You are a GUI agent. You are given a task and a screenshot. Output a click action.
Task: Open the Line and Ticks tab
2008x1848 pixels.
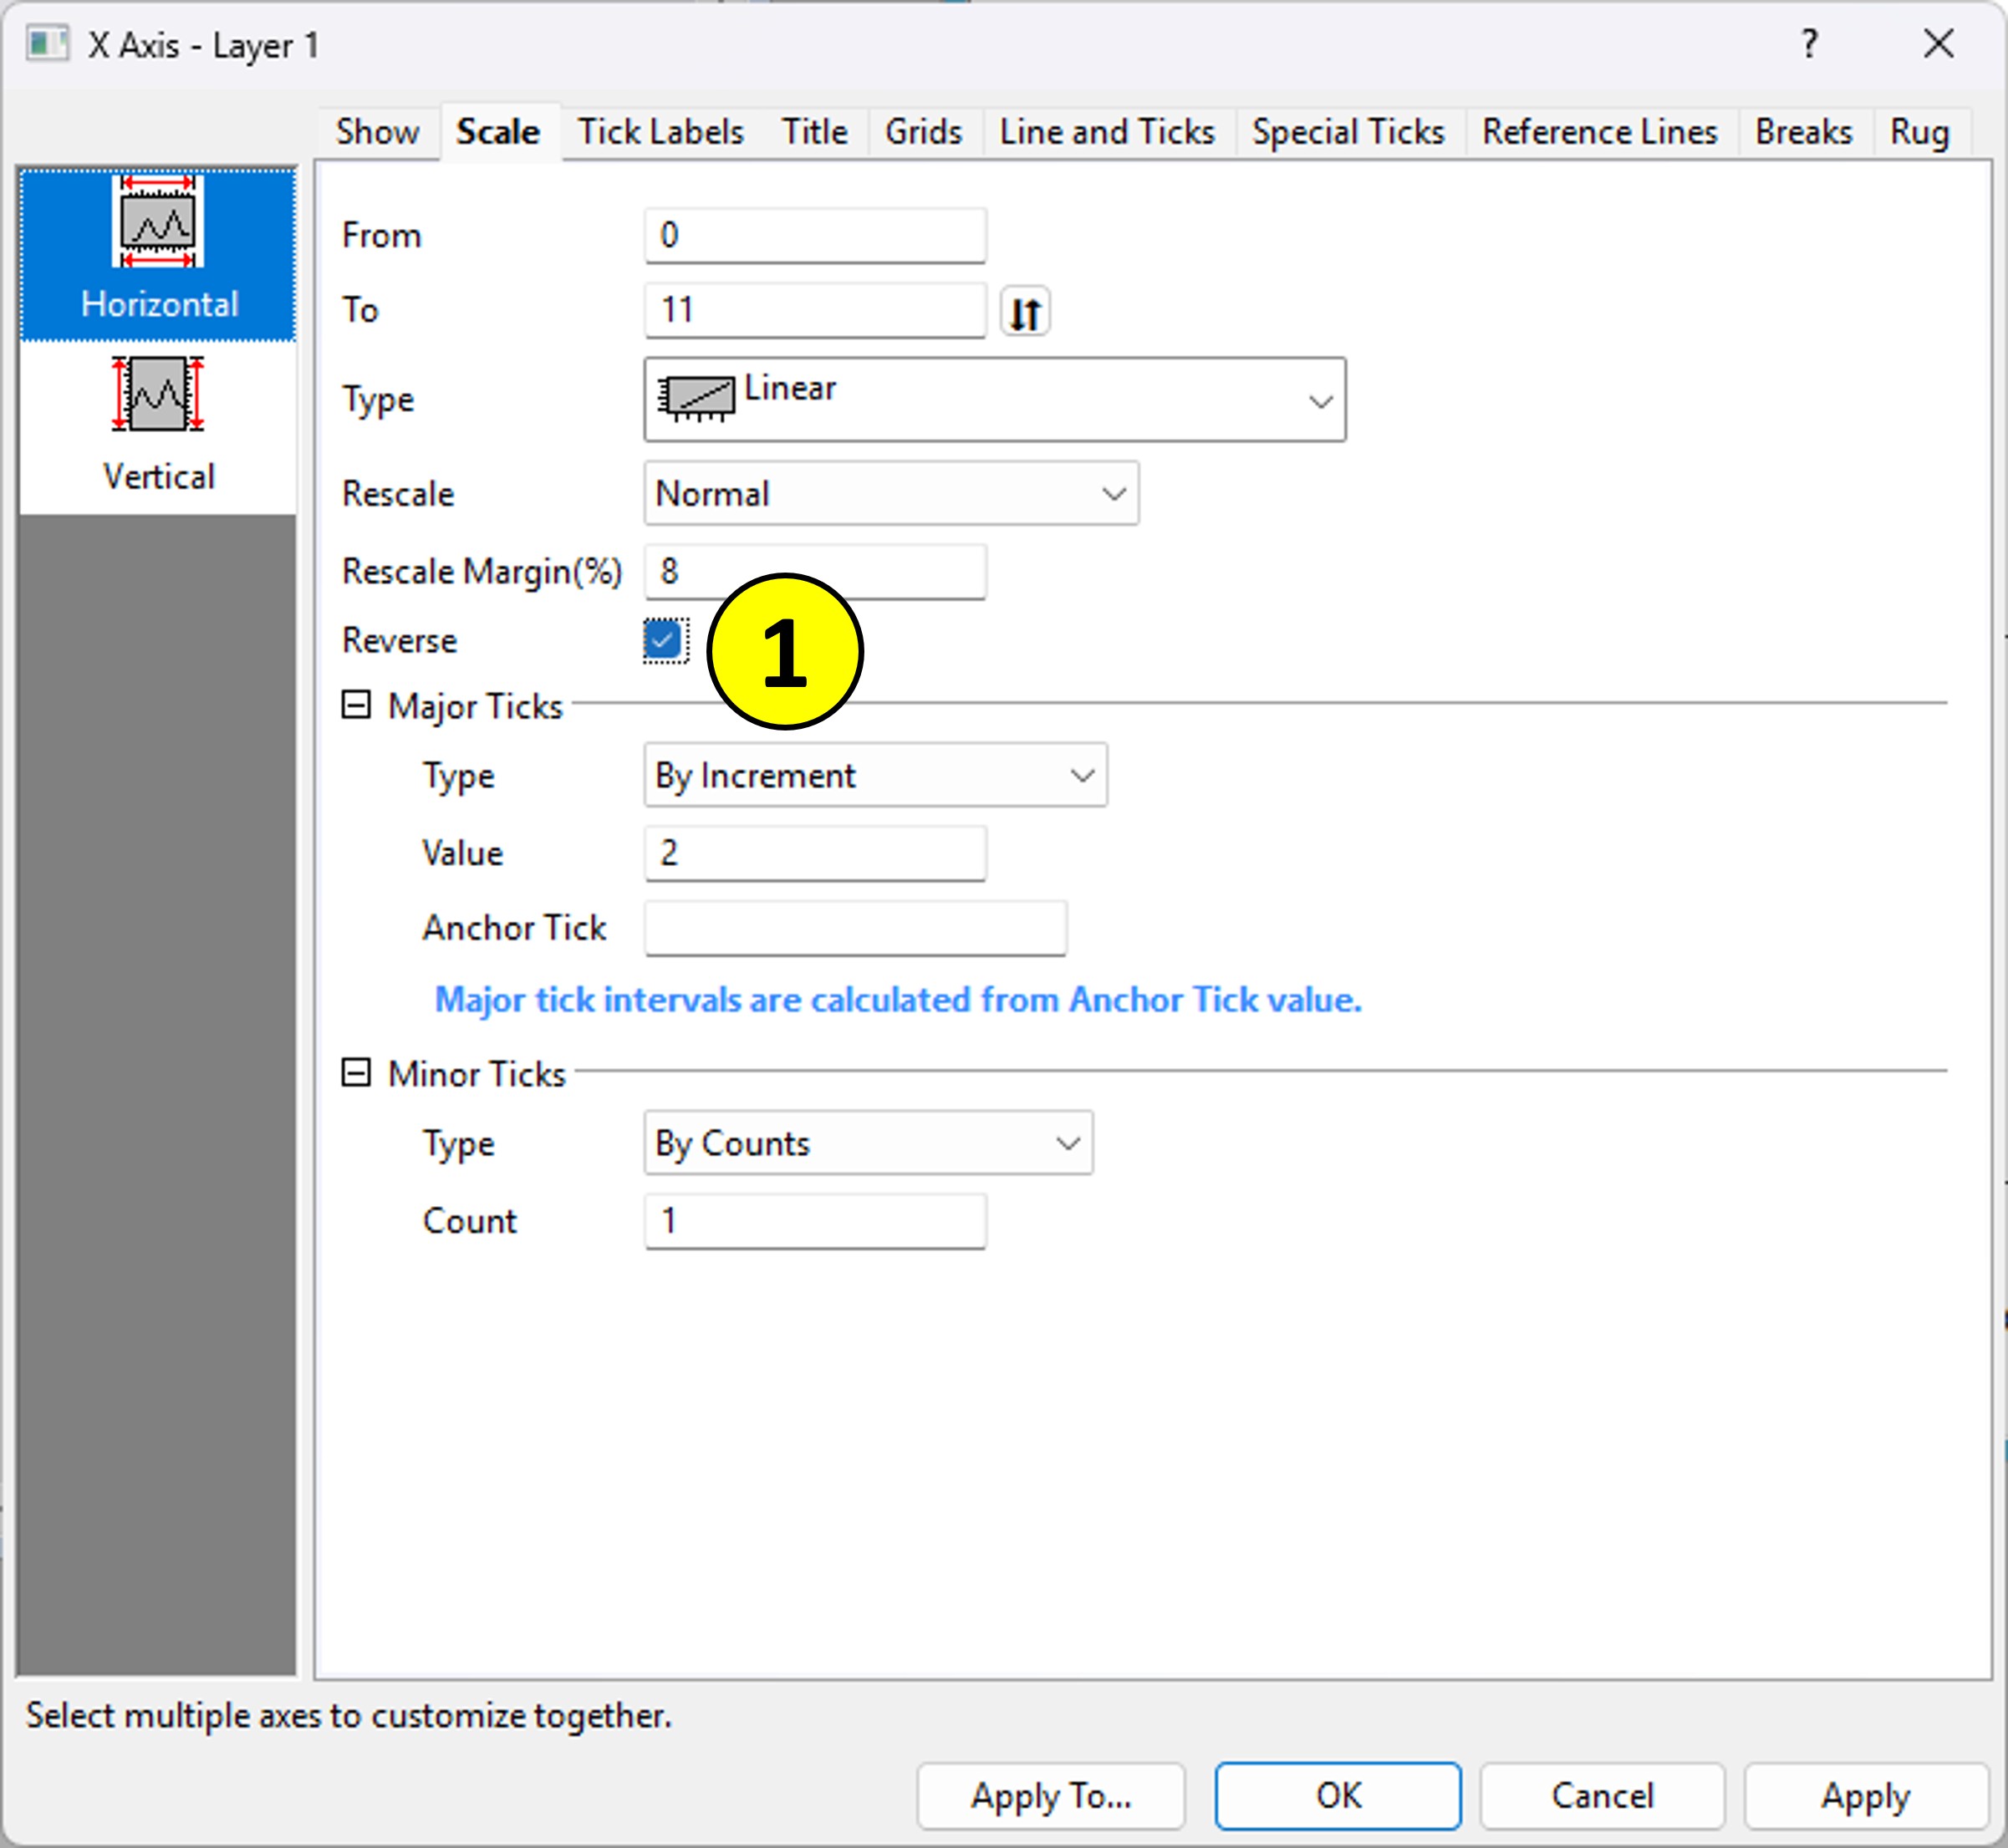[x=1106, y=132]
